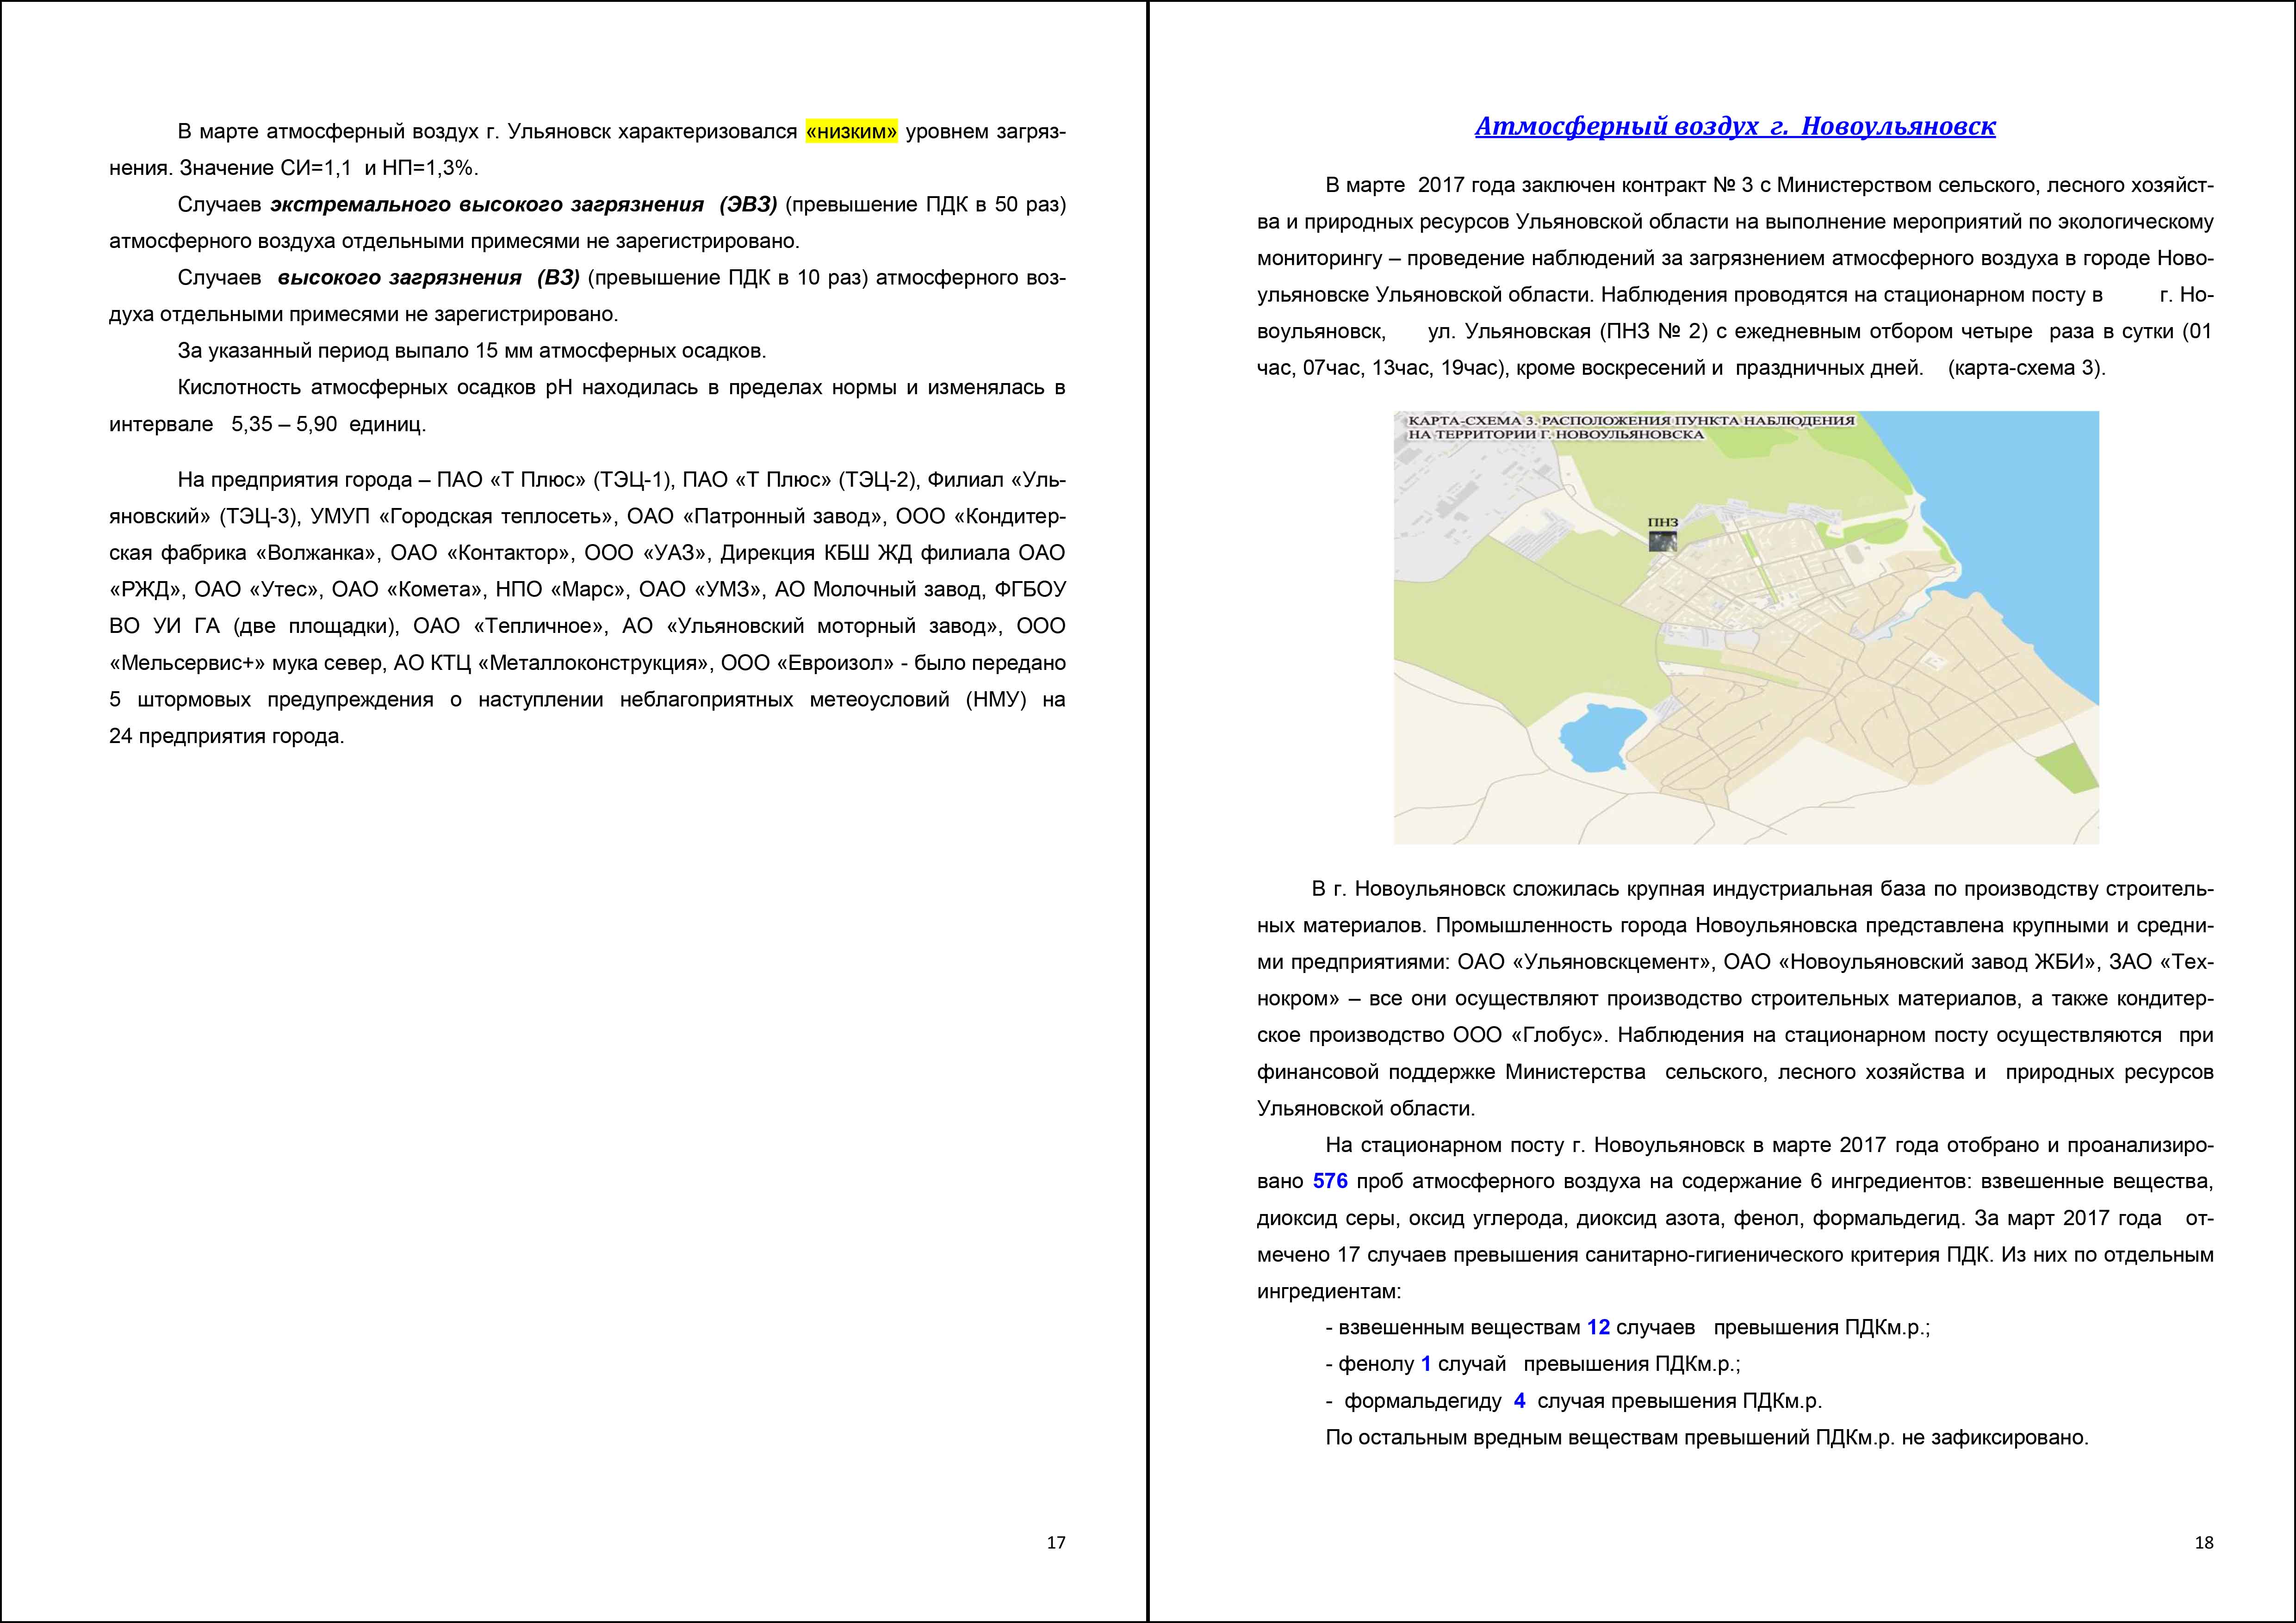Screen dimensions: 2296x1623
Task: Click "АО «Ульяновский моторный завод»"
Action: [812, 626]
